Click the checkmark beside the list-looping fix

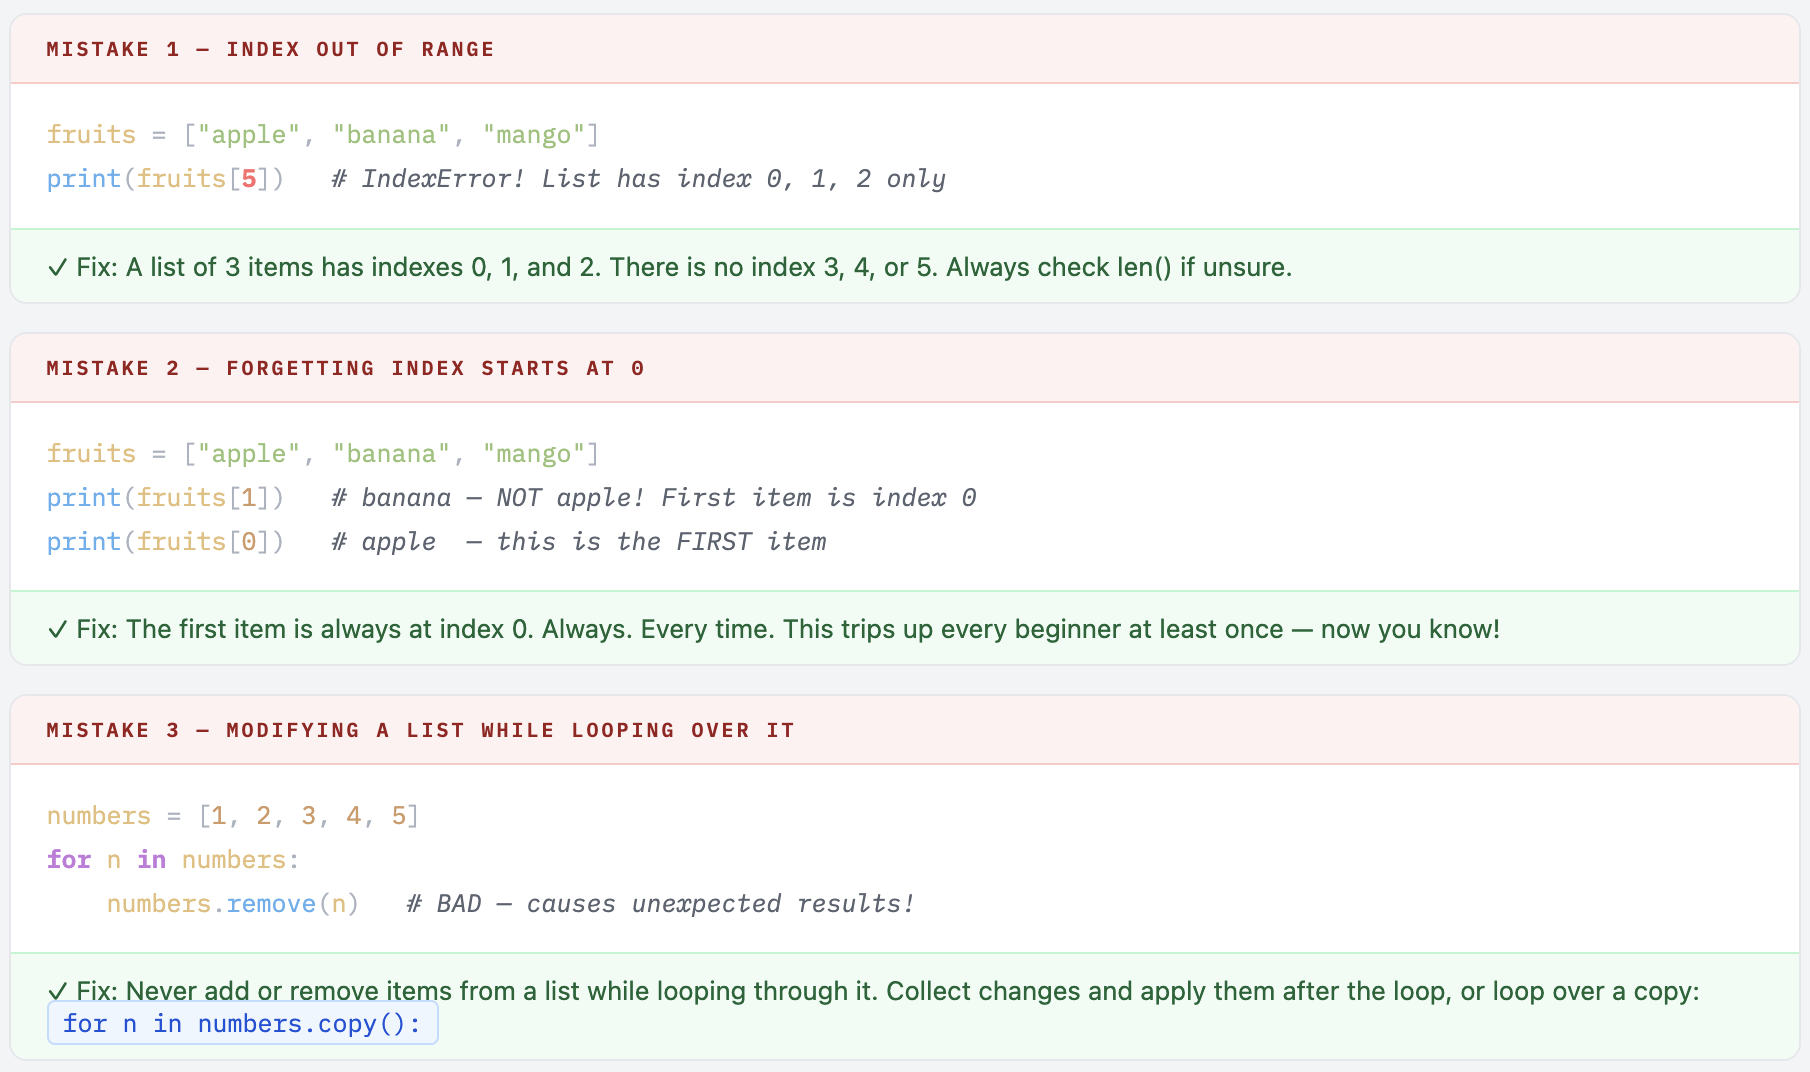pyautogui.click(x=57, y=992)
